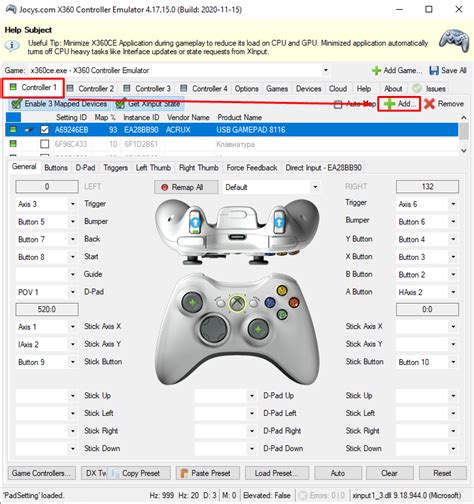This screenshot has width=474, height=504.
Task: Click the green plus Add Game icon
Action: click(x=376, y=70)
